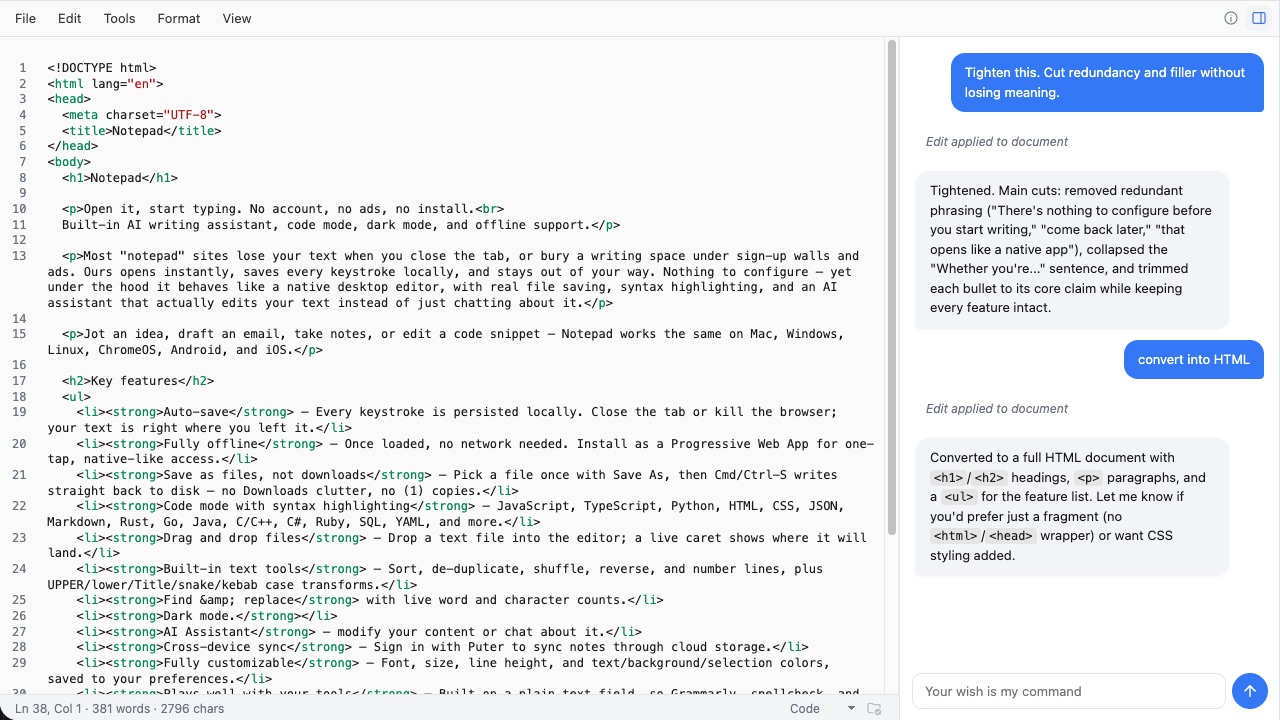Click the 'Open it, start typing' paragraph line
The image size is (1280, 720).
coord(283,209)
